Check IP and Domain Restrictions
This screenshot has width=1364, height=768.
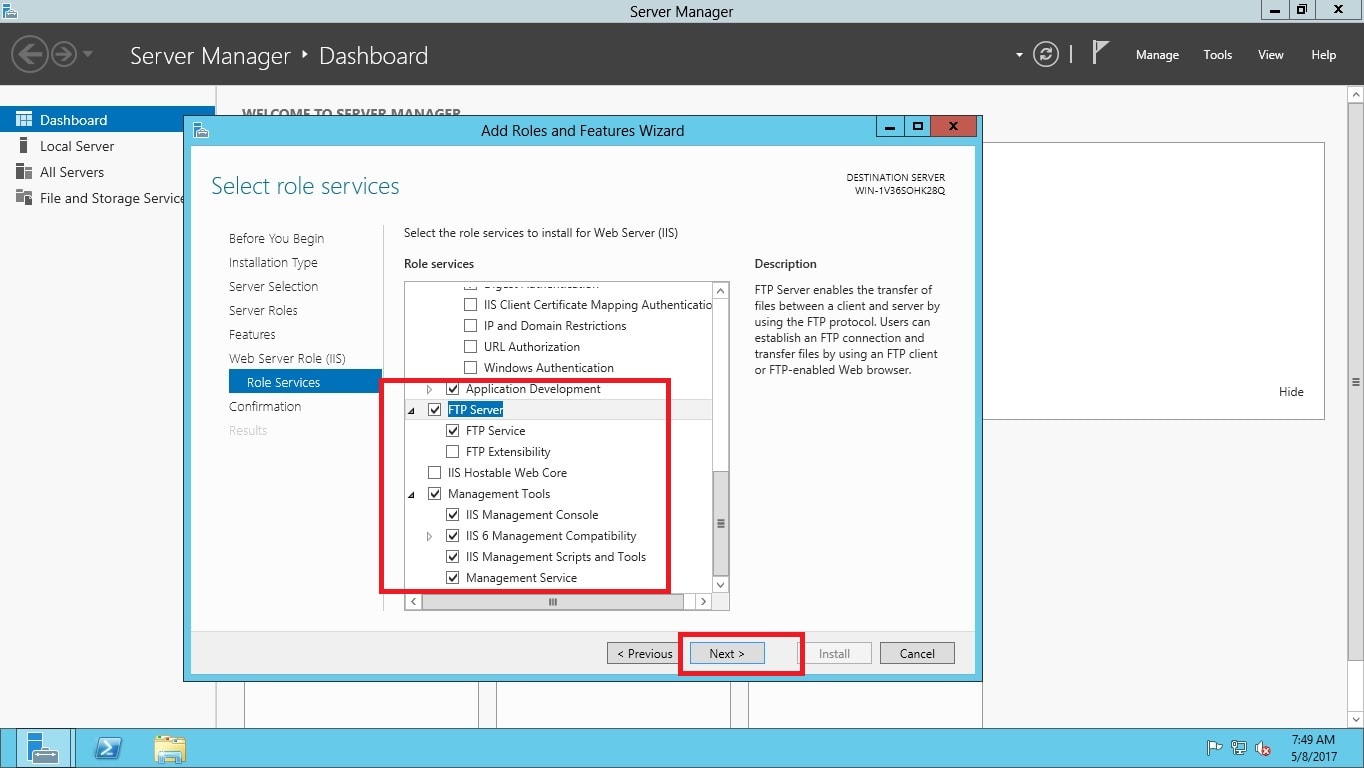pyautogui.click(x=471, y=326)
